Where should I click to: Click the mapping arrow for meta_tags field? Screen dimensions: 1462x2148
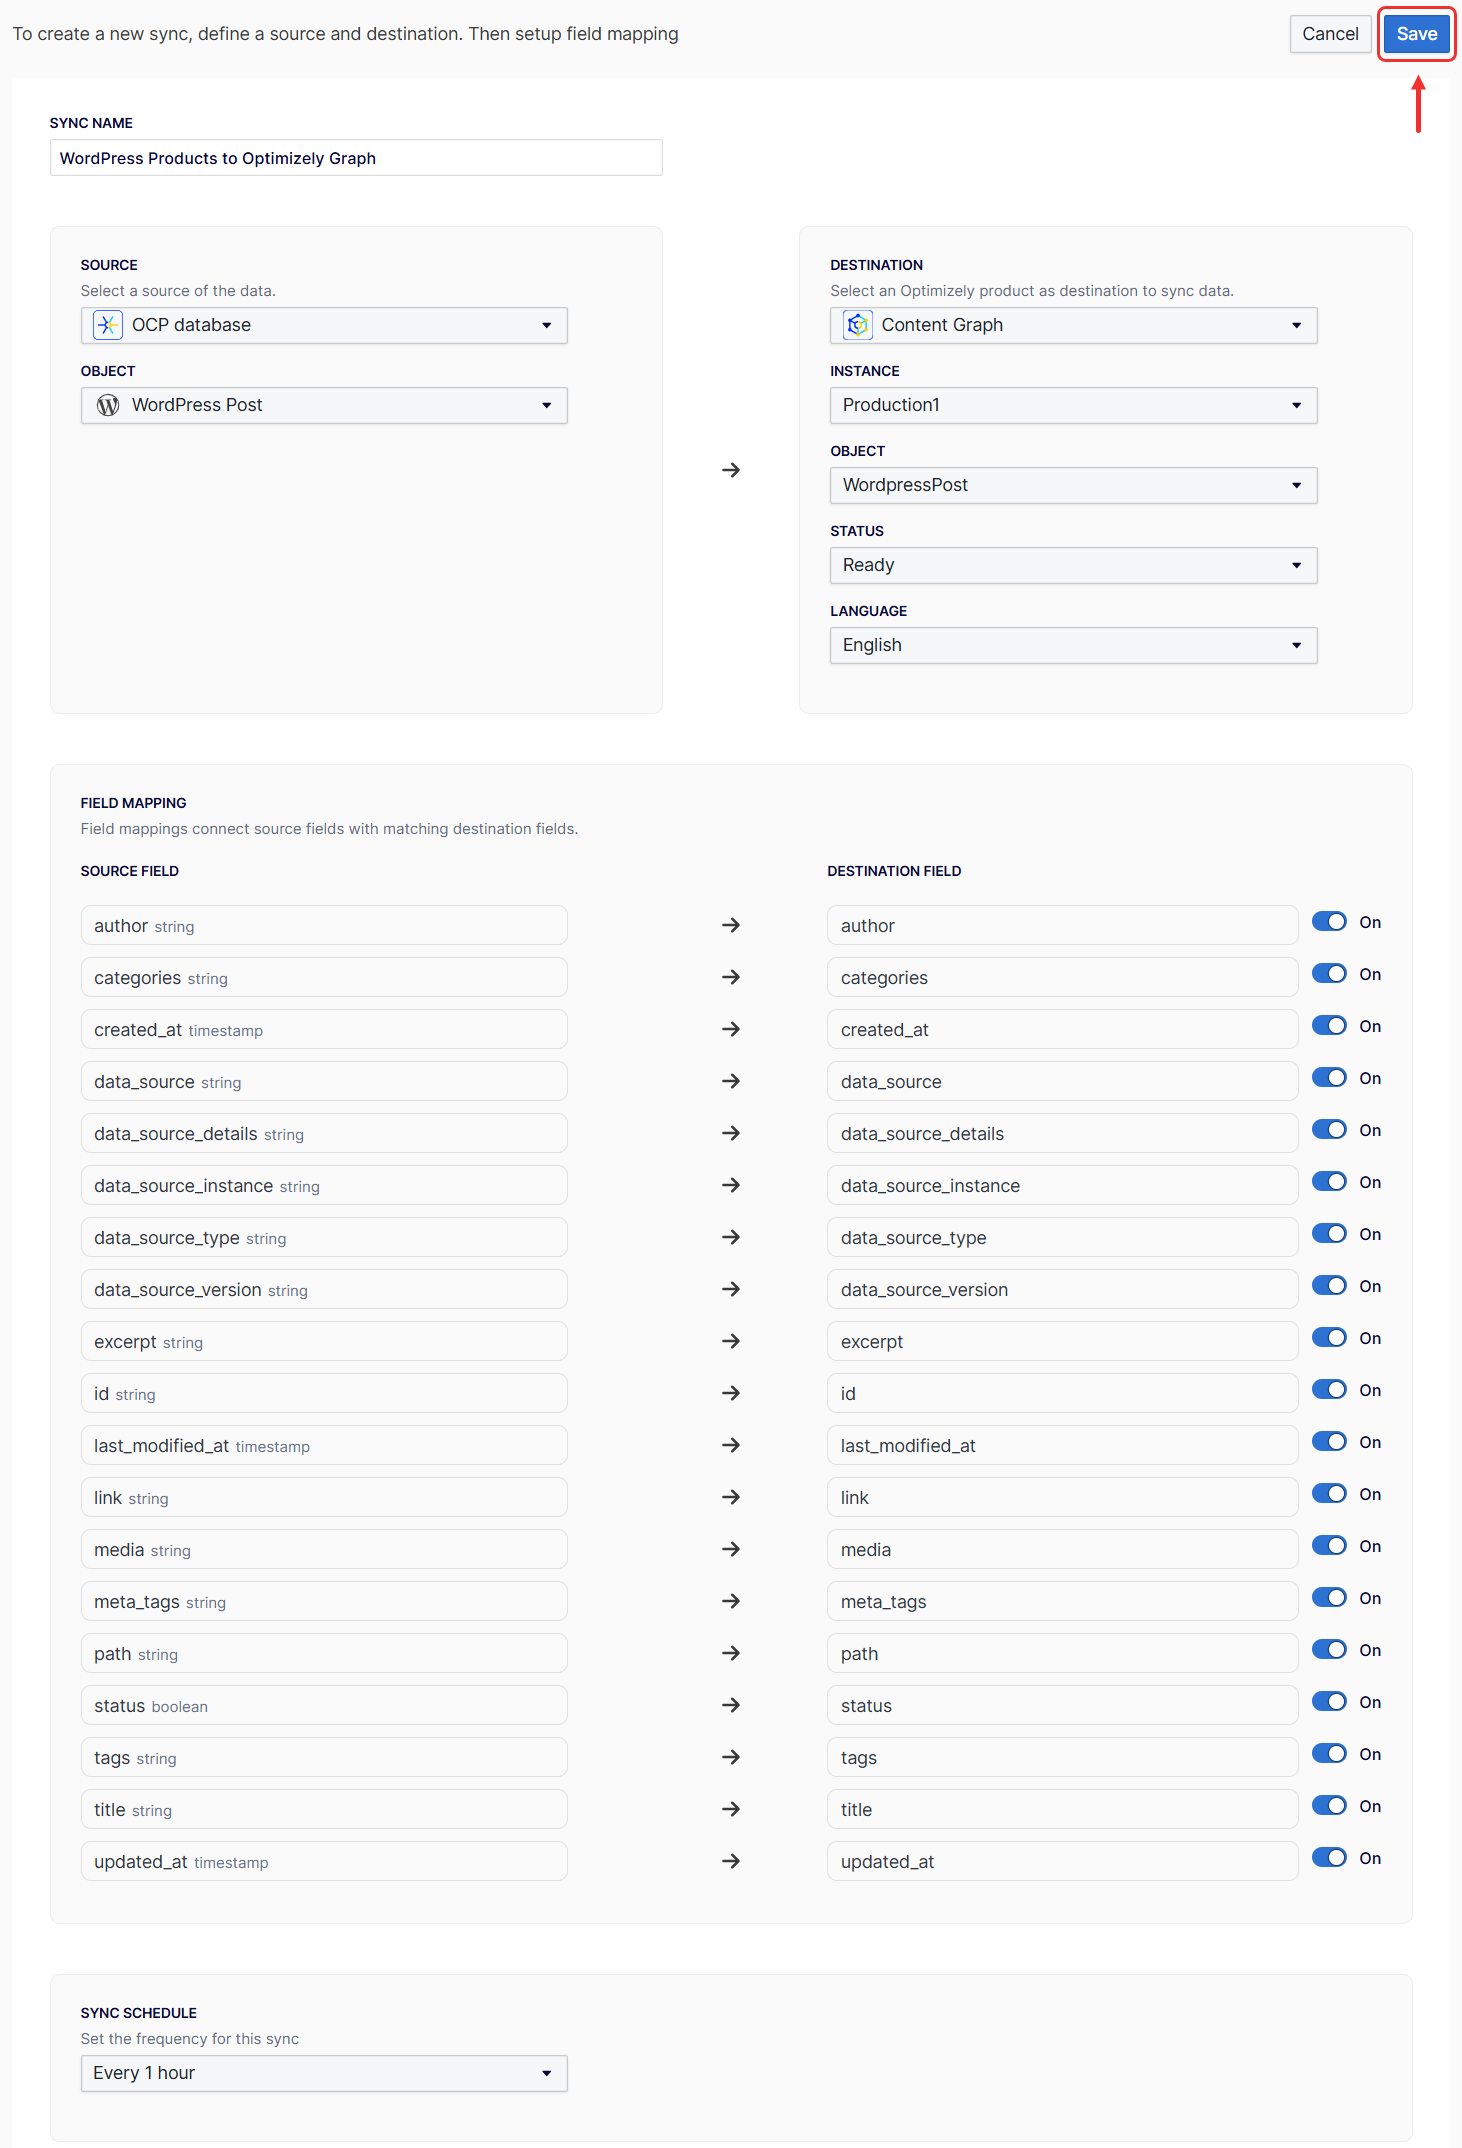click(x=731, y=1601)
